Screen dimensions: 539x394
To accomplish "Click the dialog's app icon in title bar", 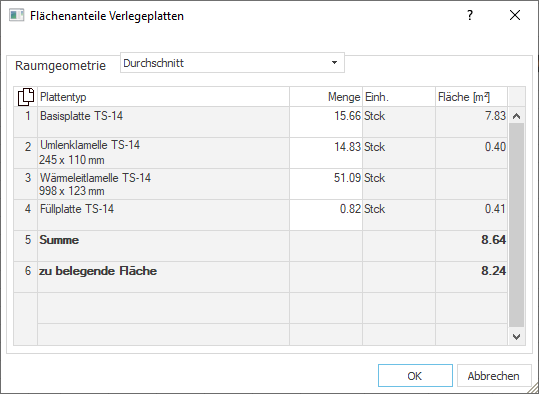I will click(16, 15).
